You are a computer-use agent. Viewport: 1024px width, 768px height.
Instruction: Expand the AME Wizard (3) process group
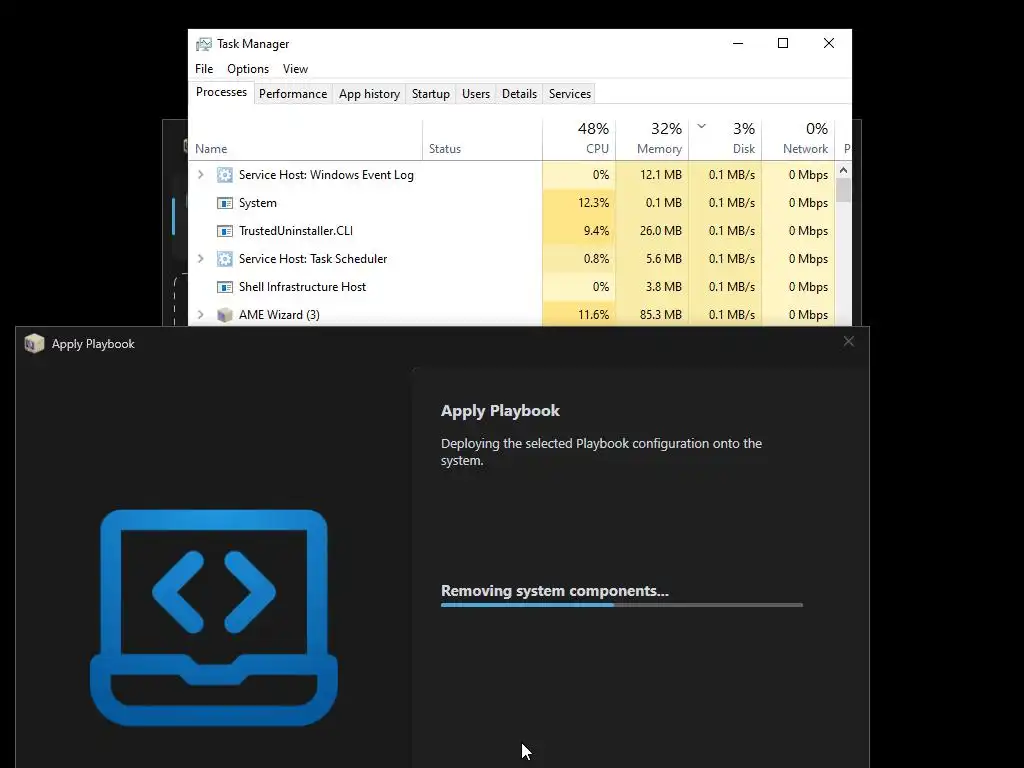tap(200, 315)
